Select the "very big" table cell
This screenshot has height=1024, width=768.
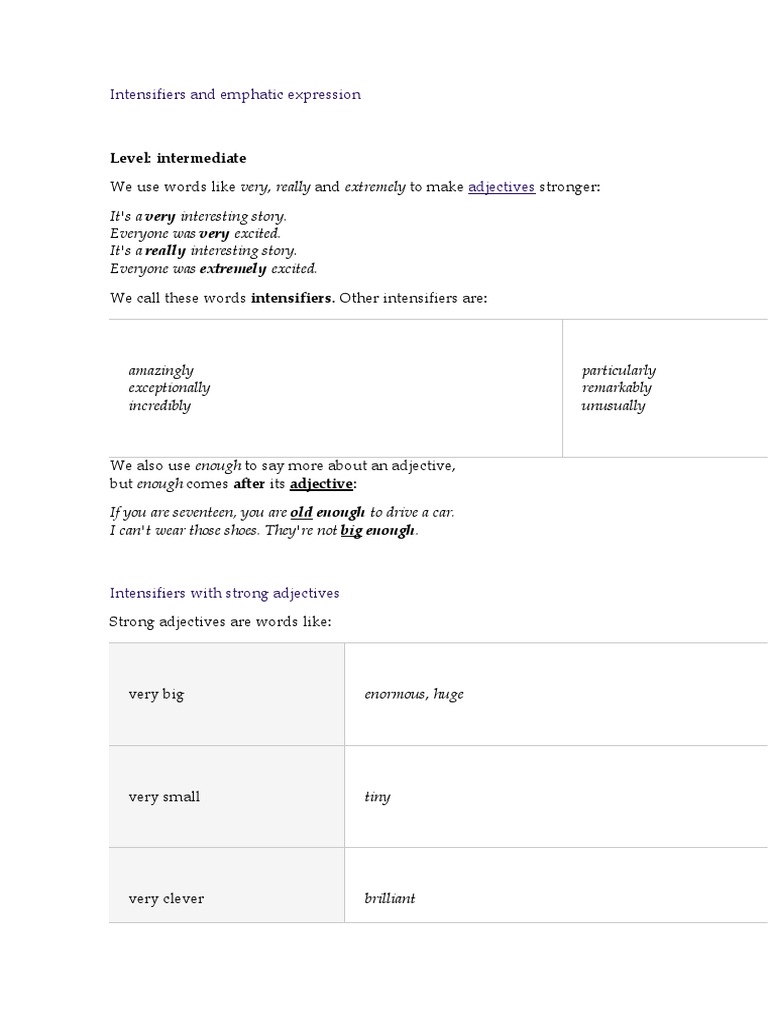click(157, 694)
